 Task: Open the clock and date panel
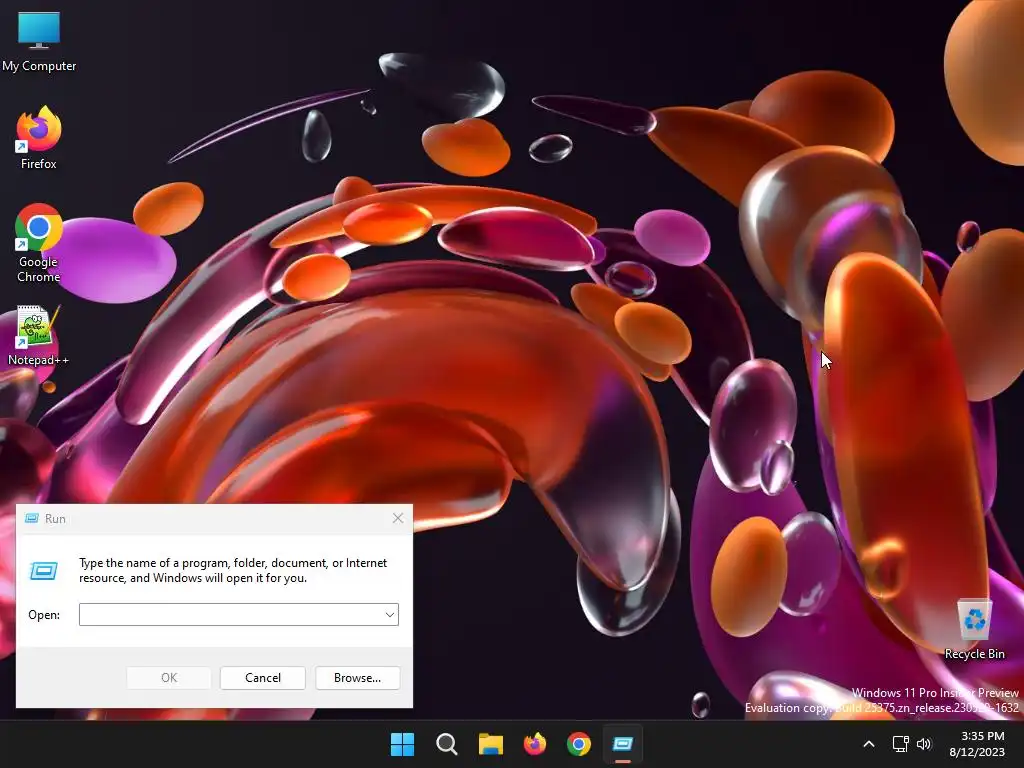click(x=977, y=744)
